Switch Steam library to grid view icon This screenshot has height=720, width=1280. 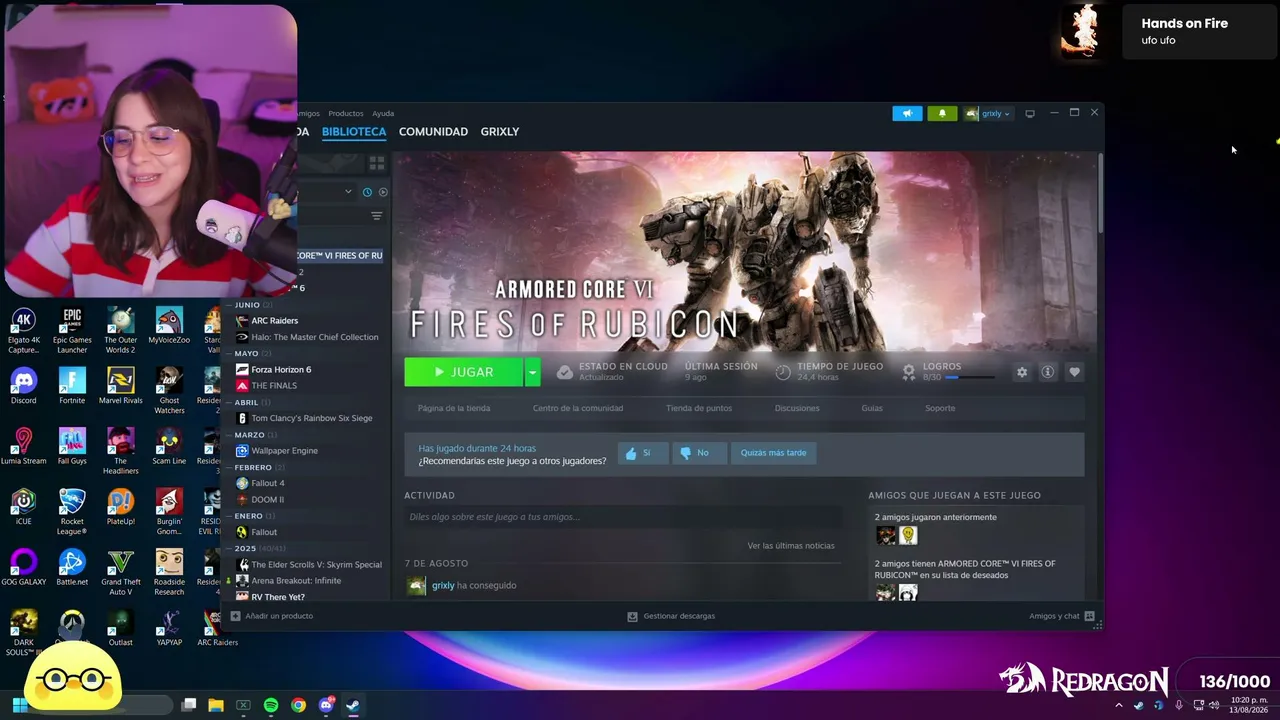pos(377,162)
